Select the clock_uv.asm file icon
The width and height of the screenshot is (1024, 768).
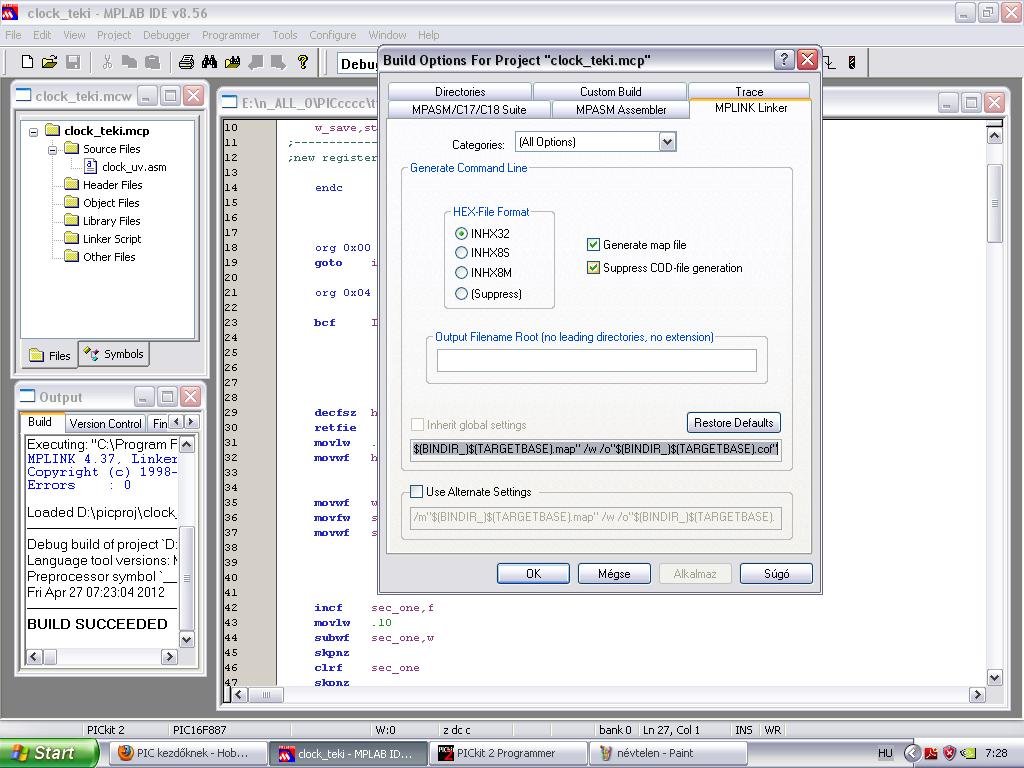point(91,167)
